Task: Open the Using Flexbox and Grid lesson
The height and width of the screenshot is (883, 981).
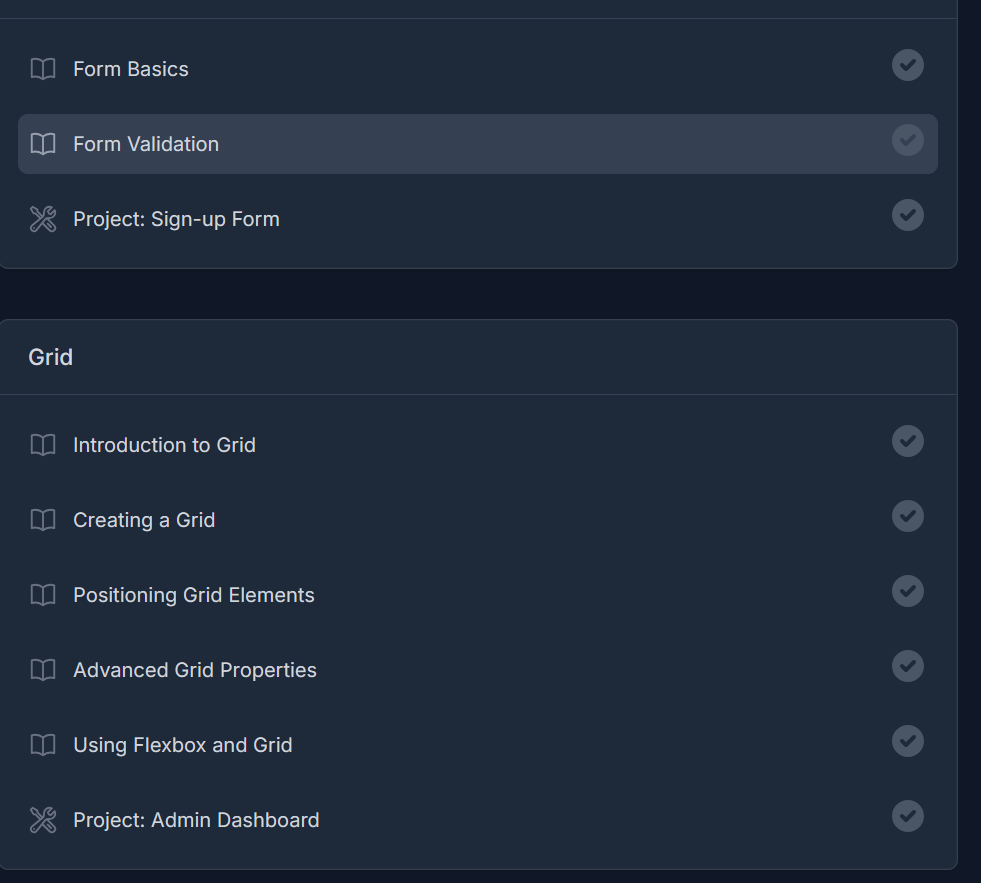Action: [x=183, y=745]
